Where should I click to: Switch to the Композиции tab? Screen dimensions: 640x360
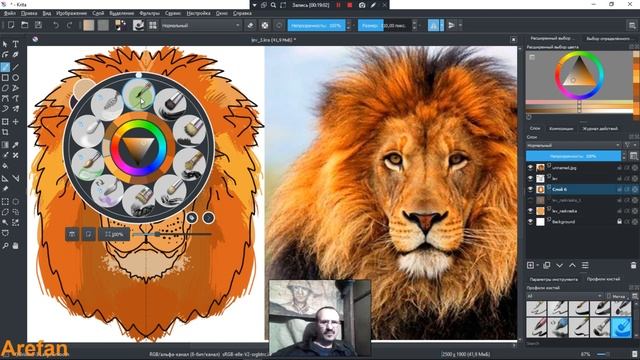[561, 128]
